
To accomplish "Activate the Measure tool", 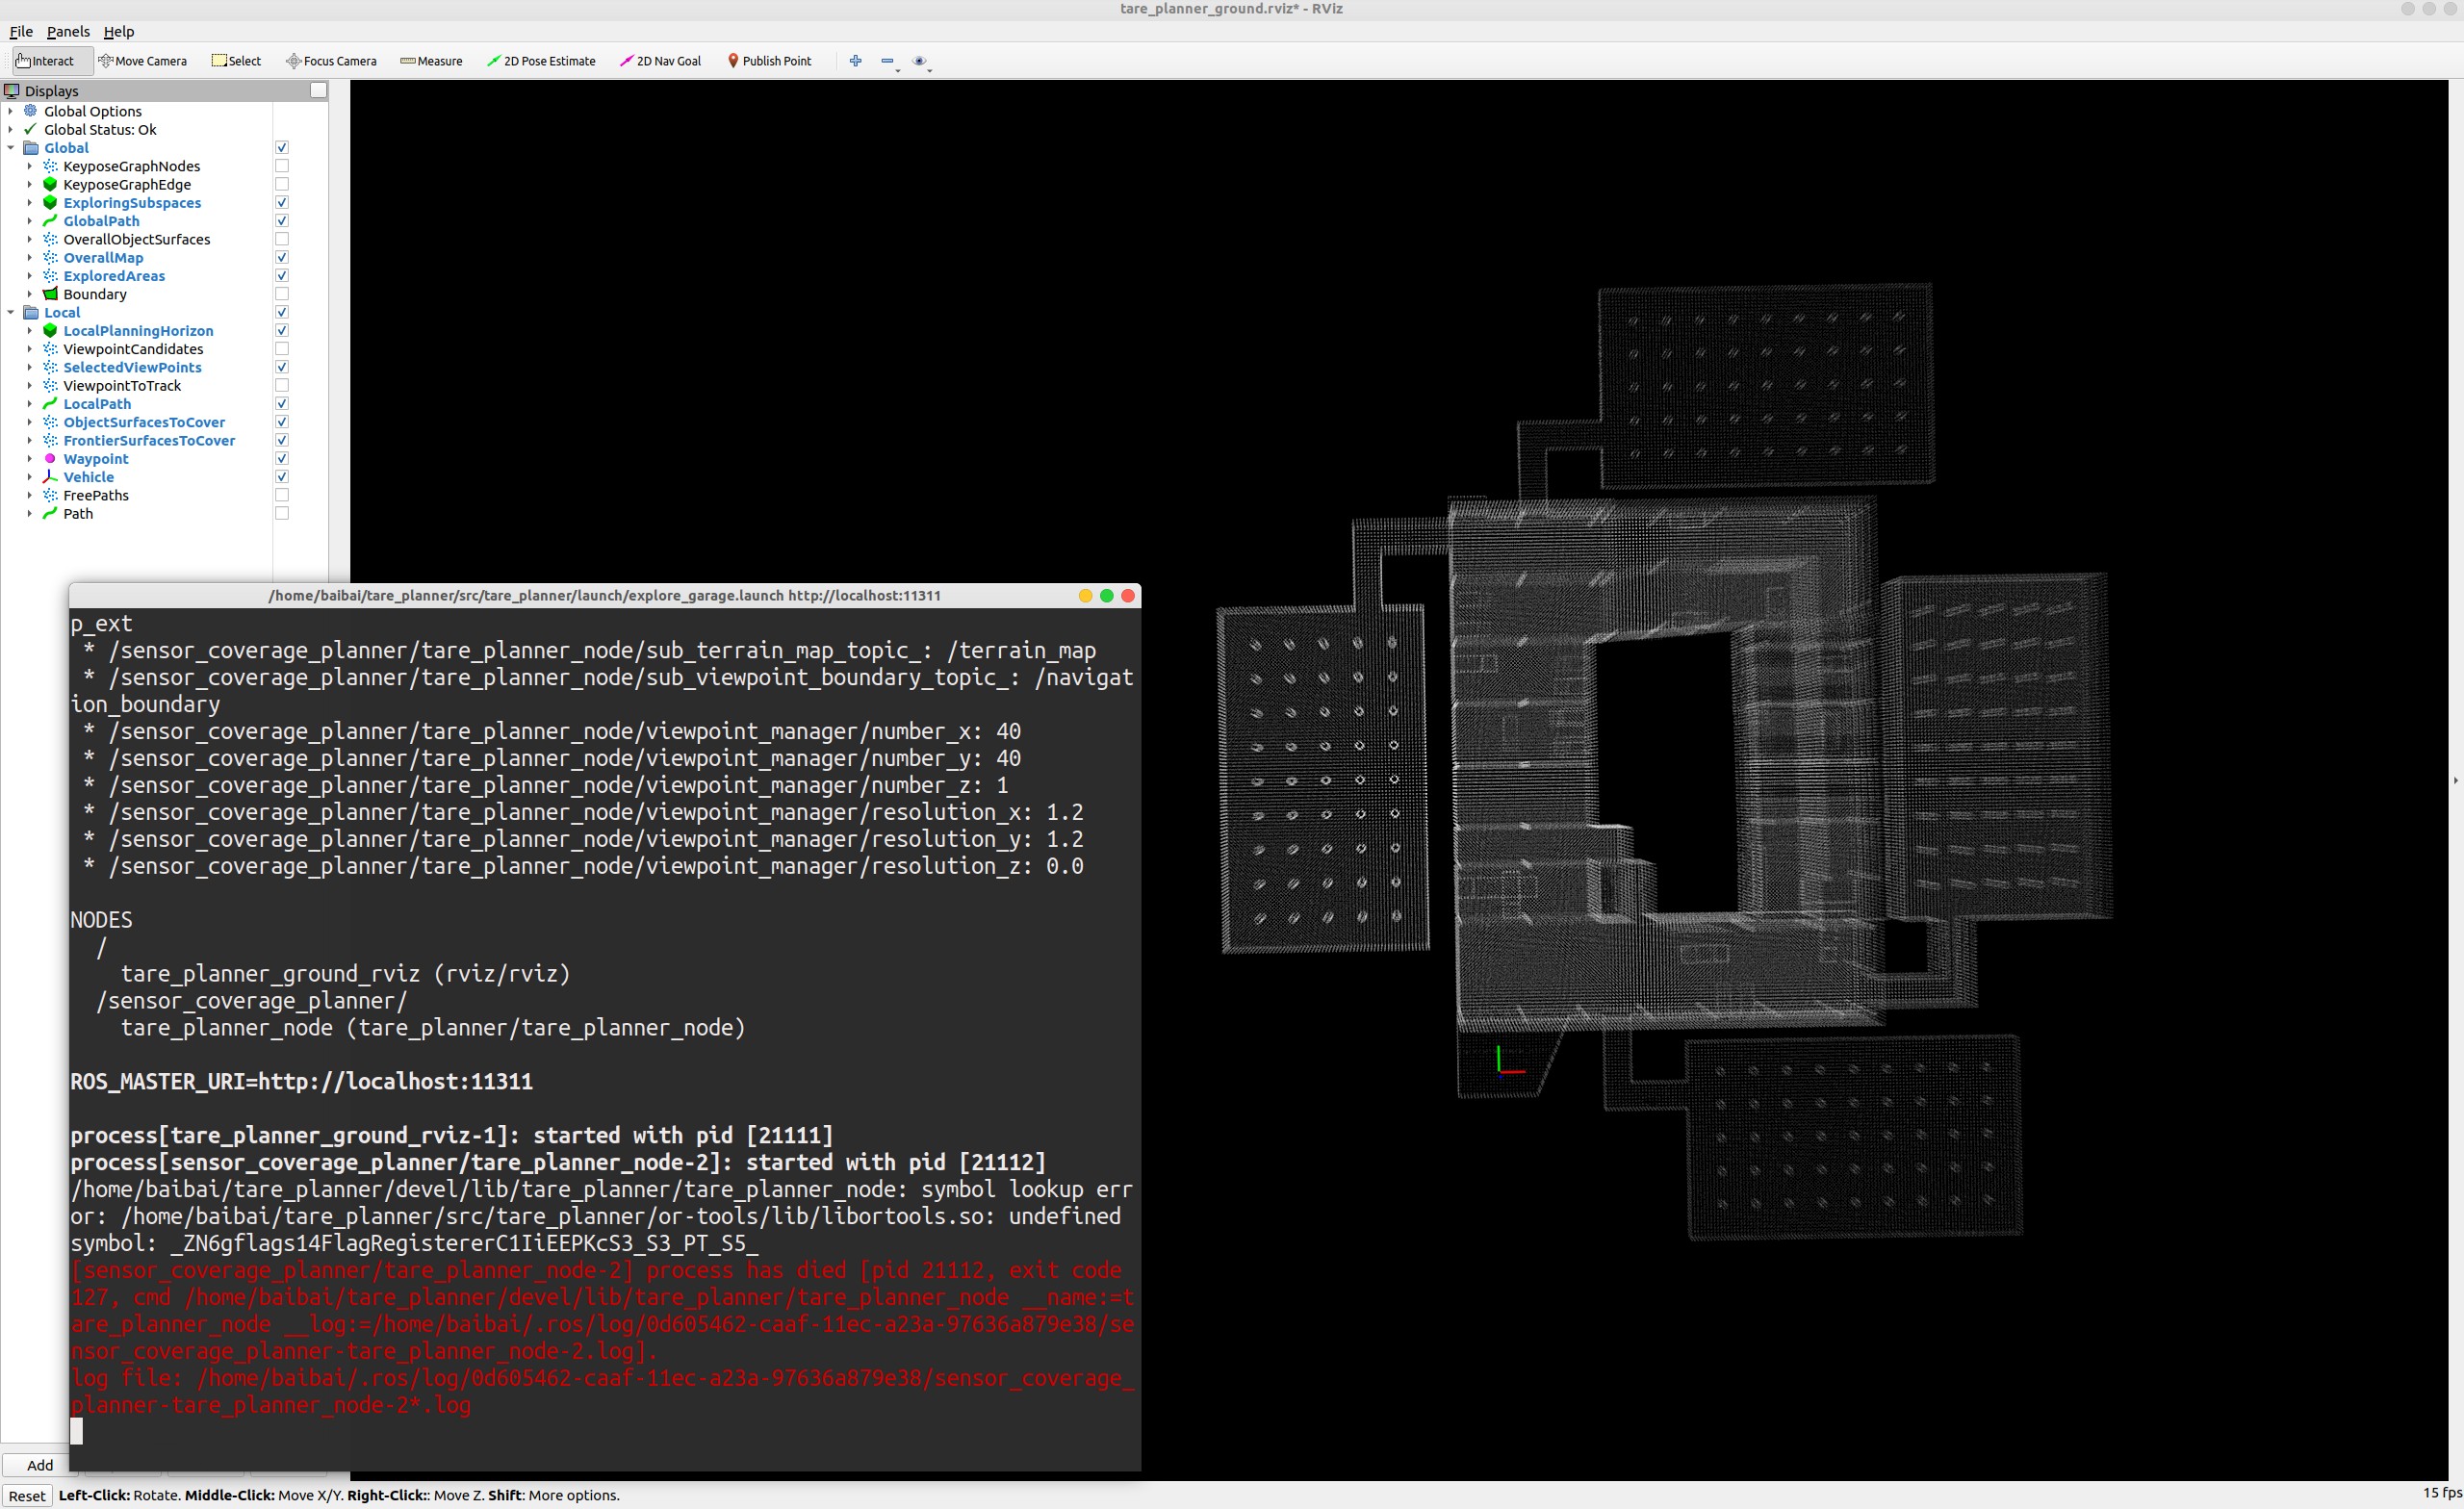I will click(431, 61).
